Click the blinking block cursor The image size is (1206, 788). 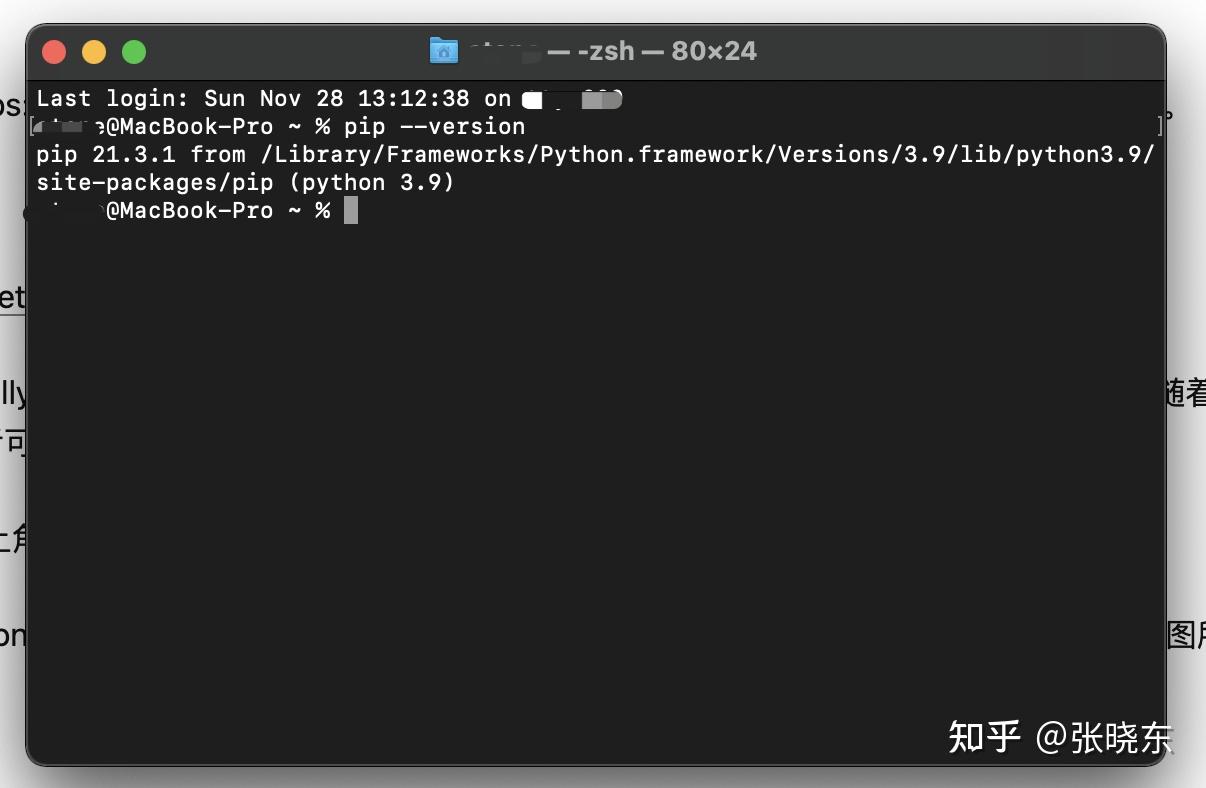pos(349,210)
